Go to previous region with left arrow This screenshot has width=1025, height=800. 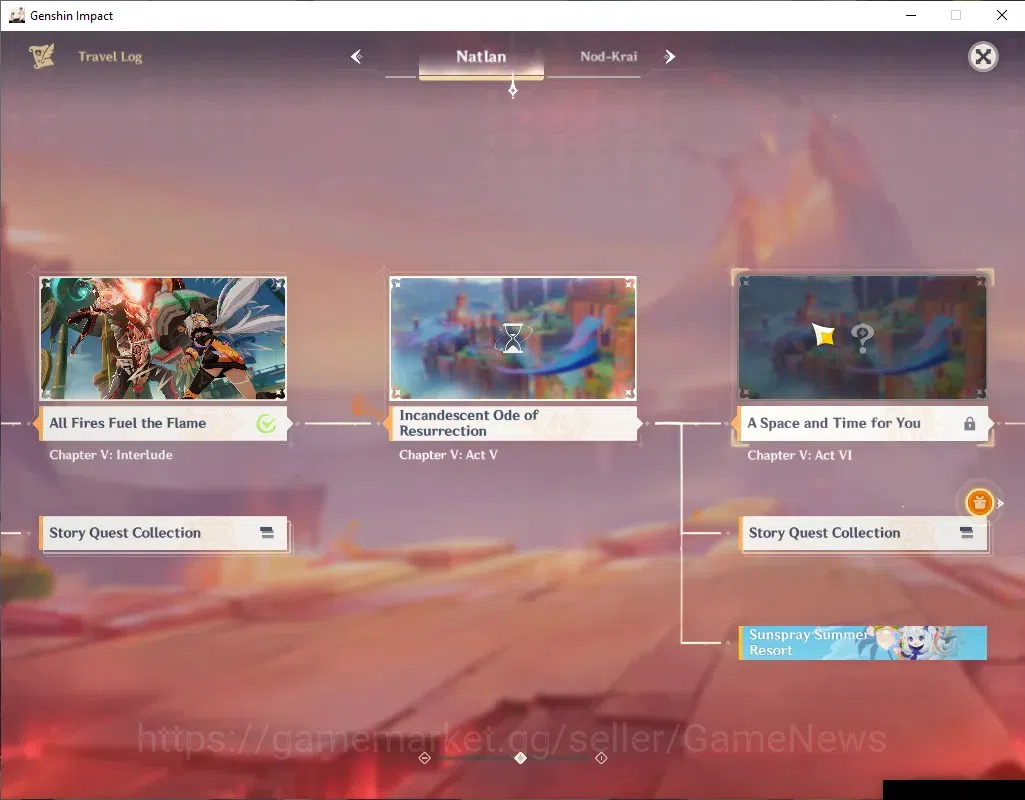point(356,57)
